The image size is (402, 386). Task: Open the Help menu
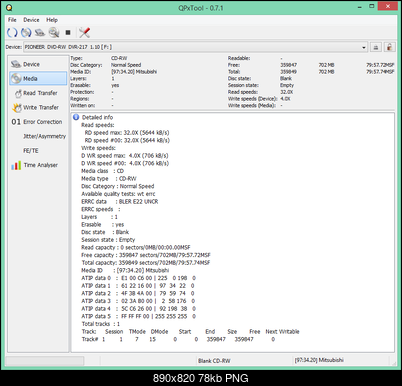52,20
